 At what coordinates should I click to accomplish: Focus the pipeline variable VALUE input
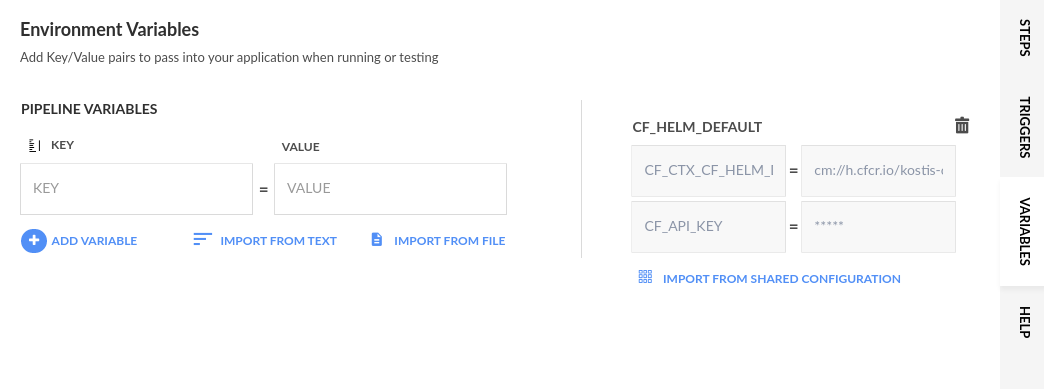click(x=390, y=189)
